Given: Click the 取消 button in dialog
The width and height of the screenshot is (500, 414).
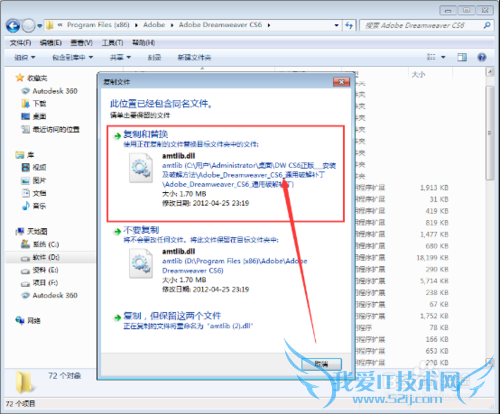Looking at the screenshot, I should pyautogui.click(x=321, y=364).
